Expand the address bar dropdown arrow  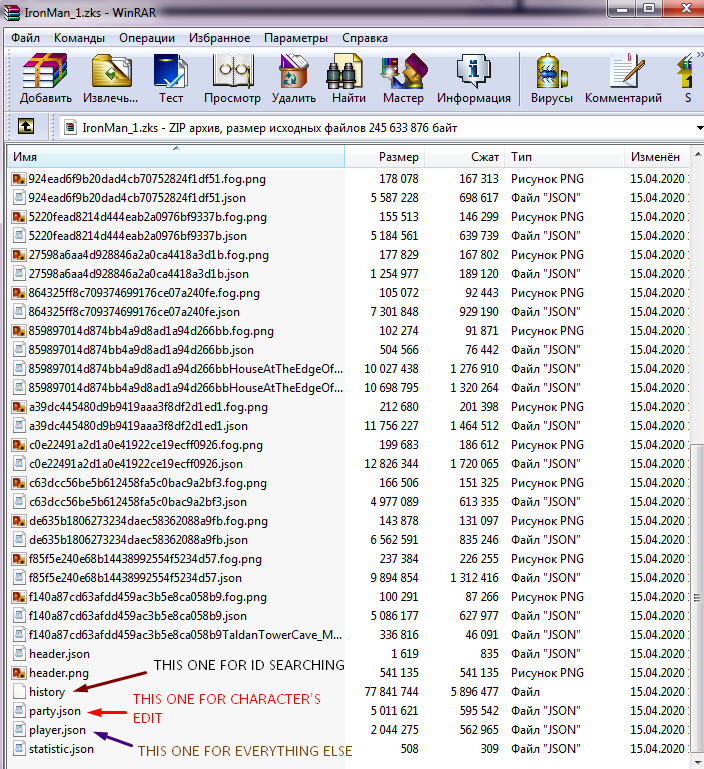click(699, 128)
